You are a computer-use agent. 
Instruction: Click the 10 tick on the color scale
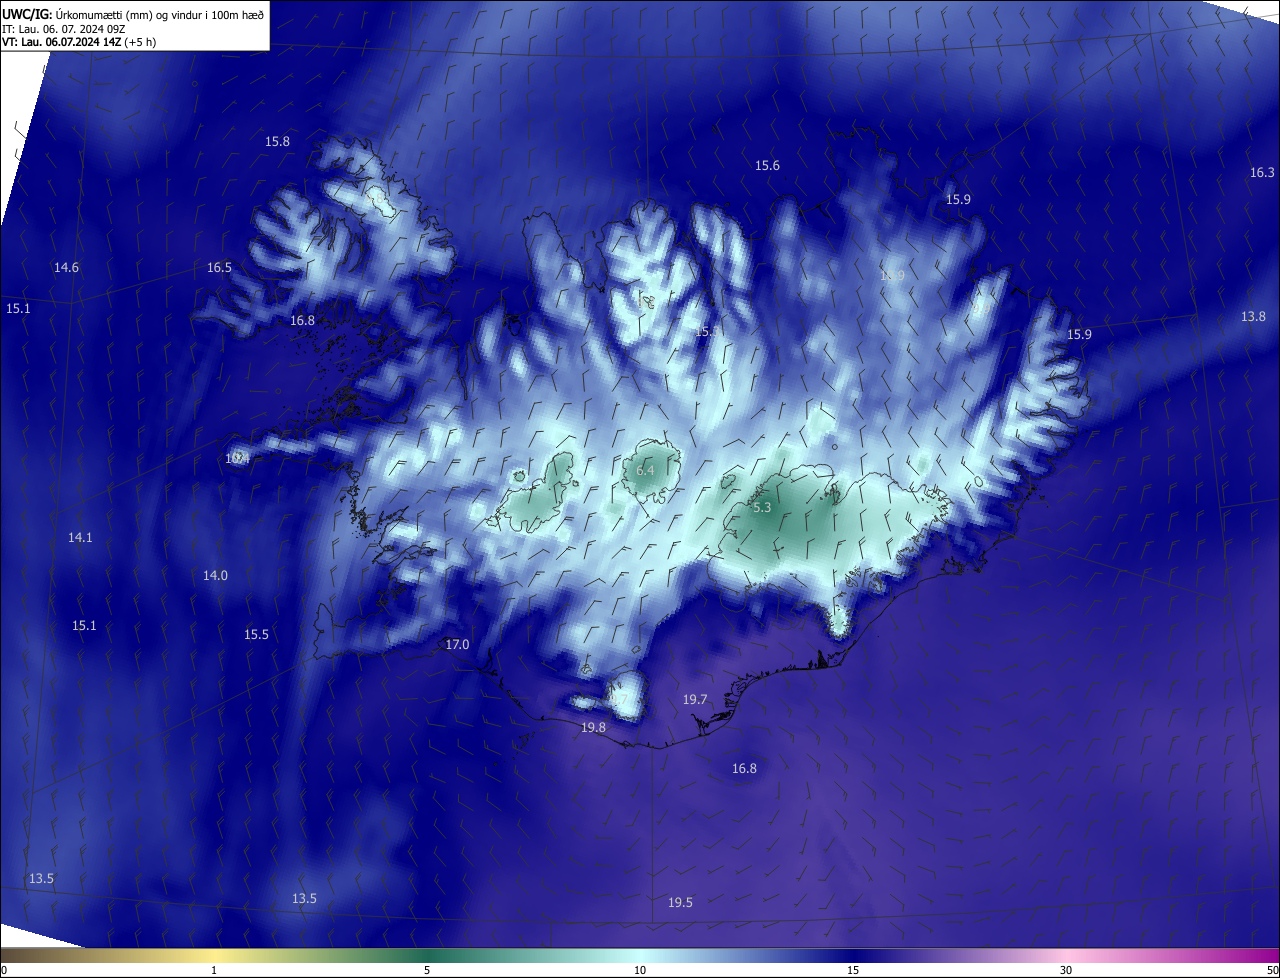(x=640, y=970)
